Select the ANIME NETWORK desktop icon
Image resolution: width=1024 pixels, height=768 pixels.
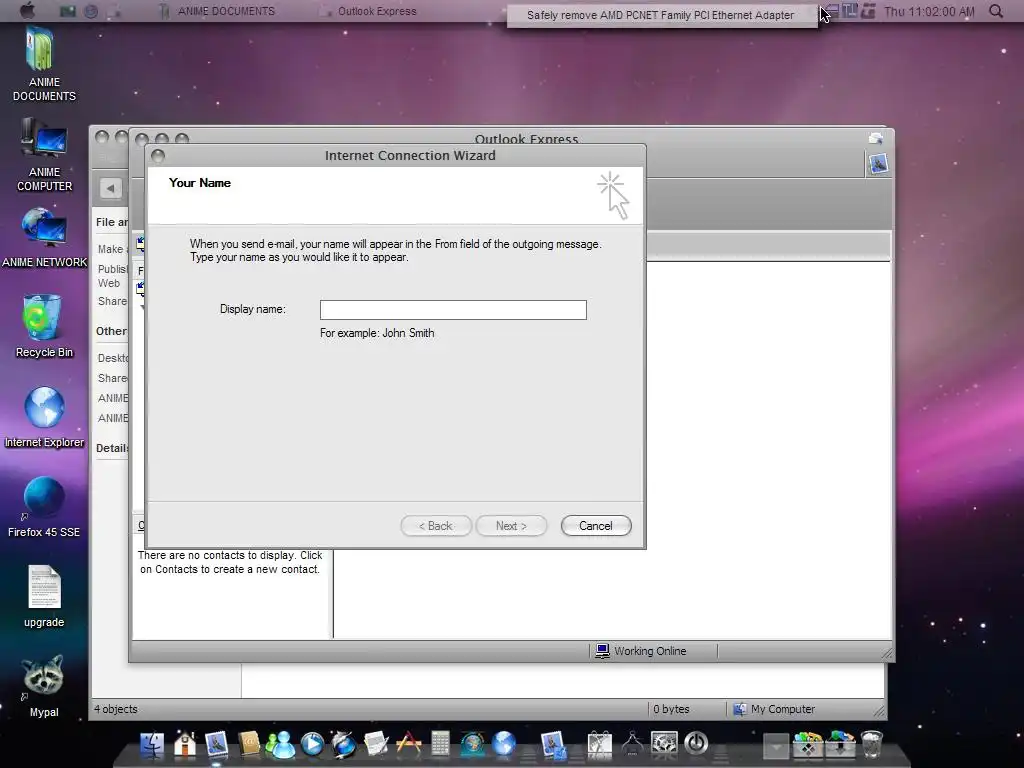44,238
